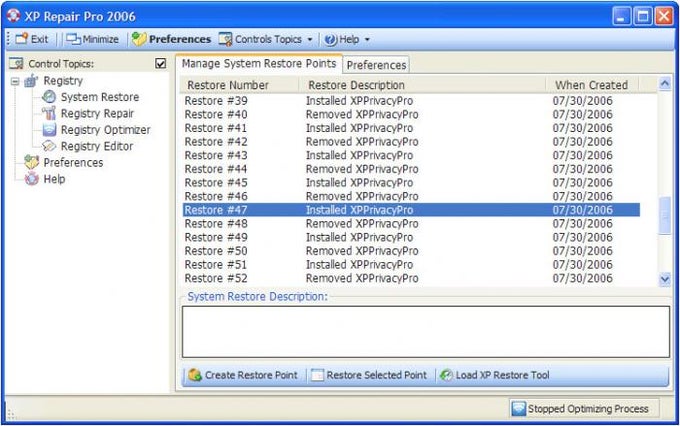The height and width of the screenshot is (426, 680).
Task: Click the Load XP Restore Tool icon
Action: pos(446,375)
